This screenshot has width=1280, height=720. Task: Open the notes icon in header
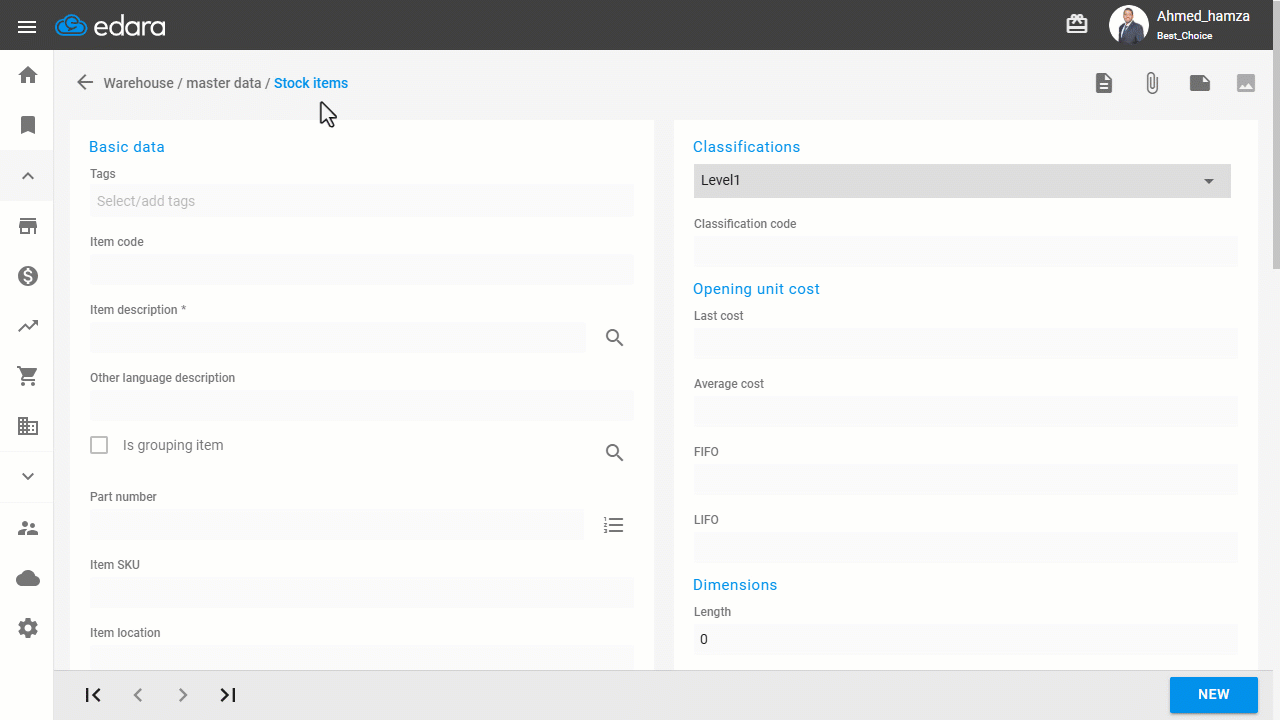coord(1200,83)
